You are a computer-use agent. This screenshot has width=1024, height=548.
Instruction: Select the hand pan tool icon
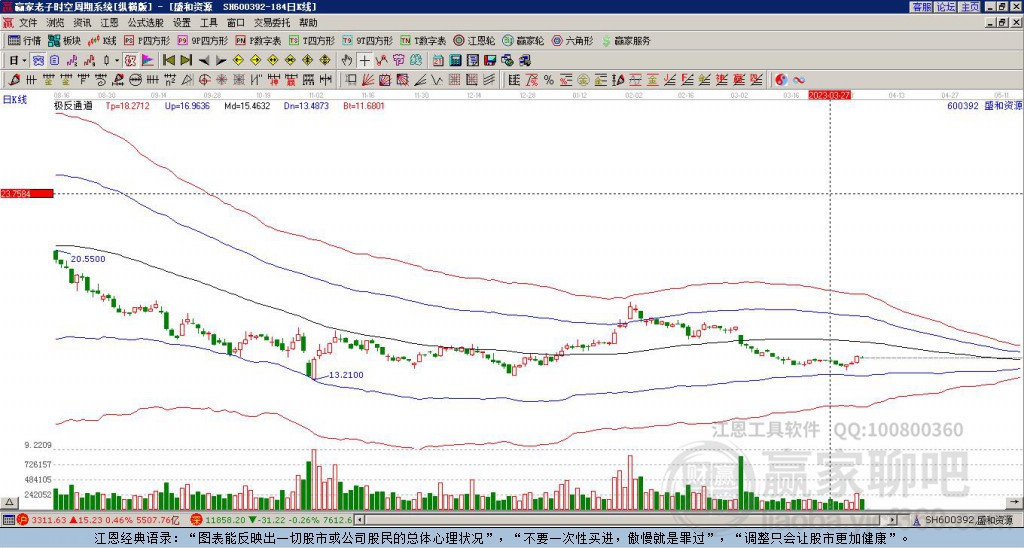pos(346,60)
